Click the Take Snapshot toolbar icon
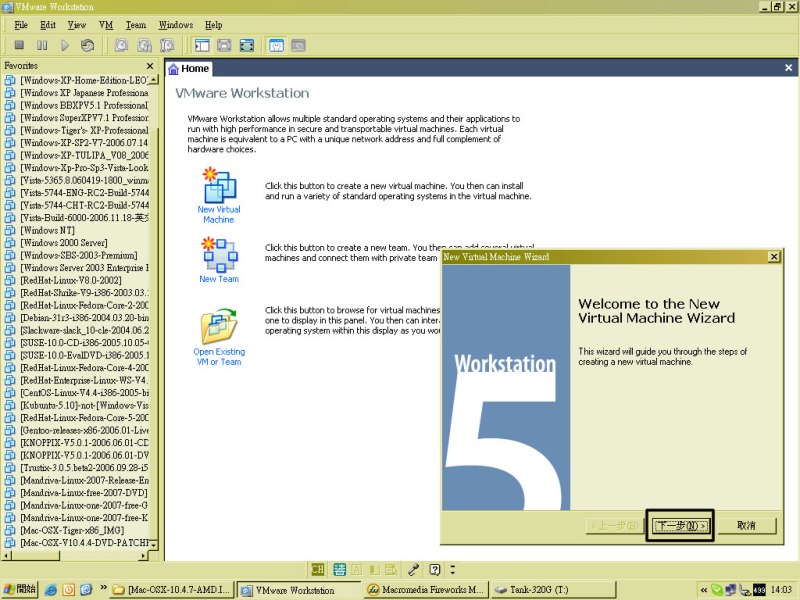The image size is (800, 600). coord(121,45)
